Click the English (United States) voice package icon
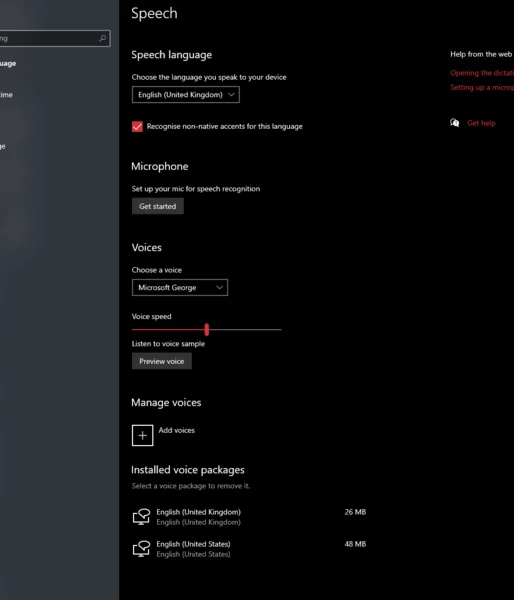Image resolution: width=514 pixels, height=600 pixels. click(x=141, y=549)
